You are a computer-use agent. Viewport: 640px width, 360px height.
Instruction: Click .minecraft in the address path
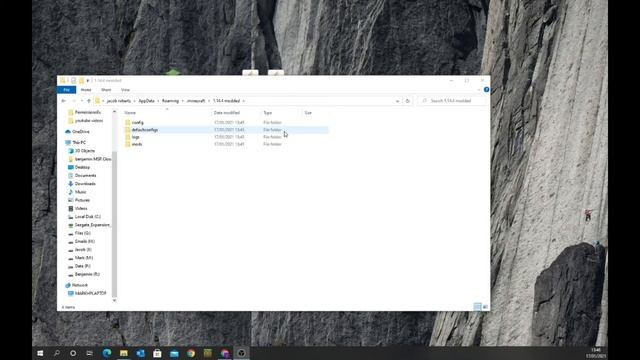196,101
